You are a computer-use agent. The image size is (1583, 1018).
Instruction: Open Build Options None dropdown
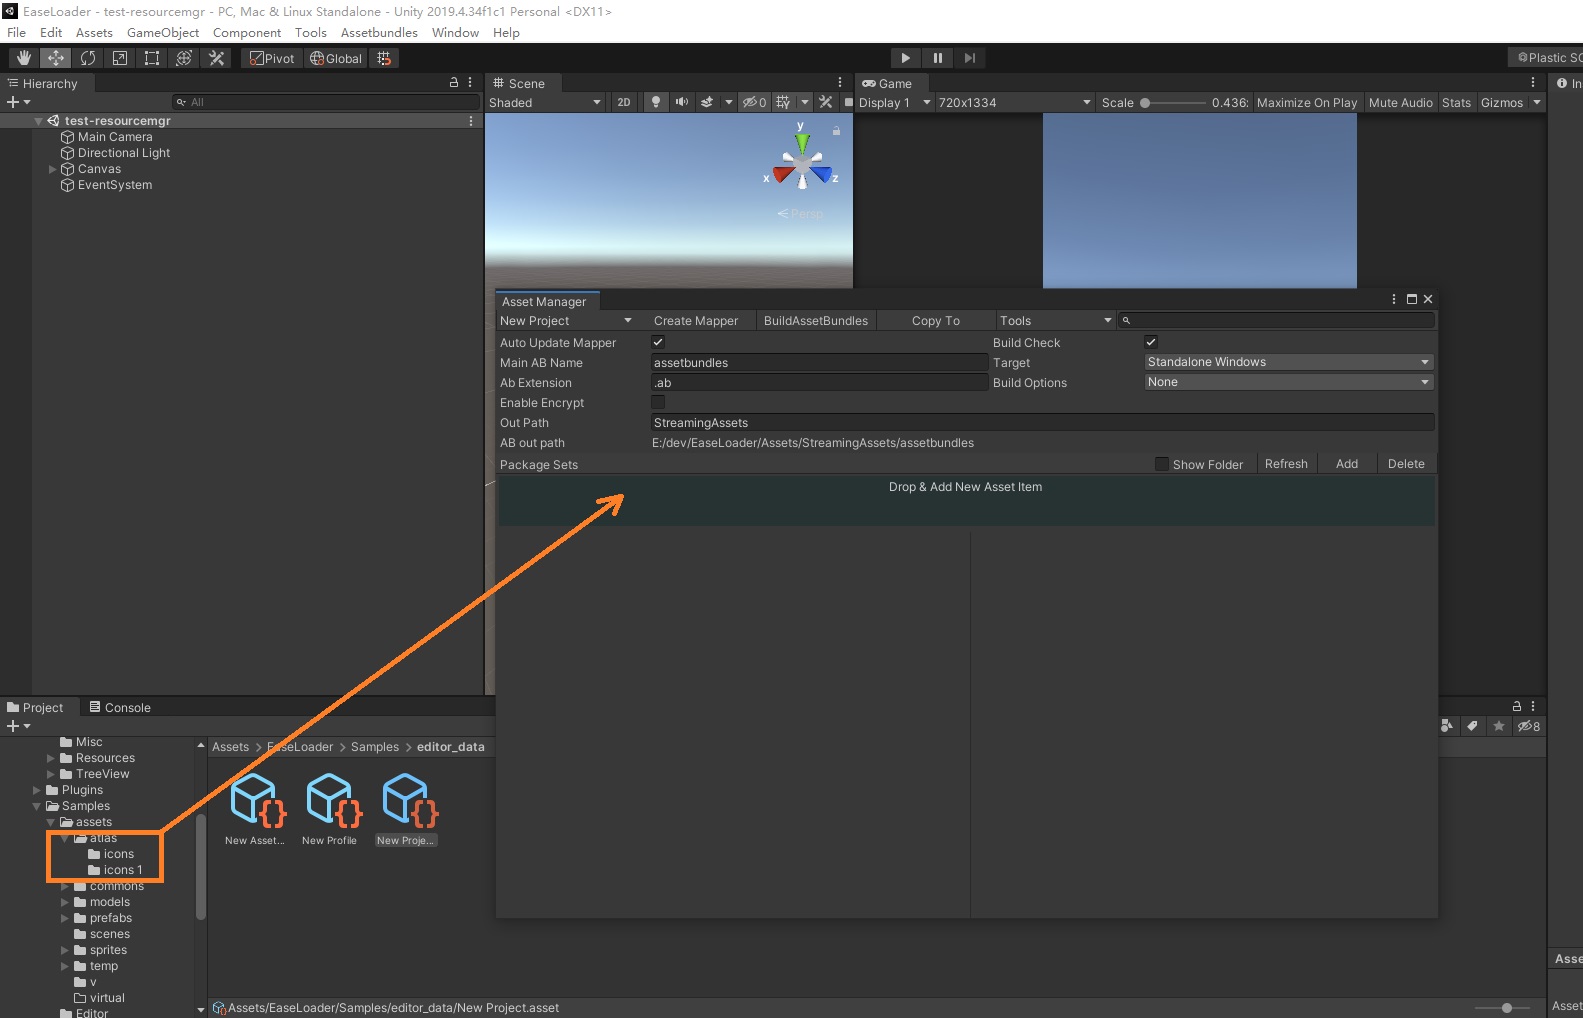click(x=1289, y=382)
